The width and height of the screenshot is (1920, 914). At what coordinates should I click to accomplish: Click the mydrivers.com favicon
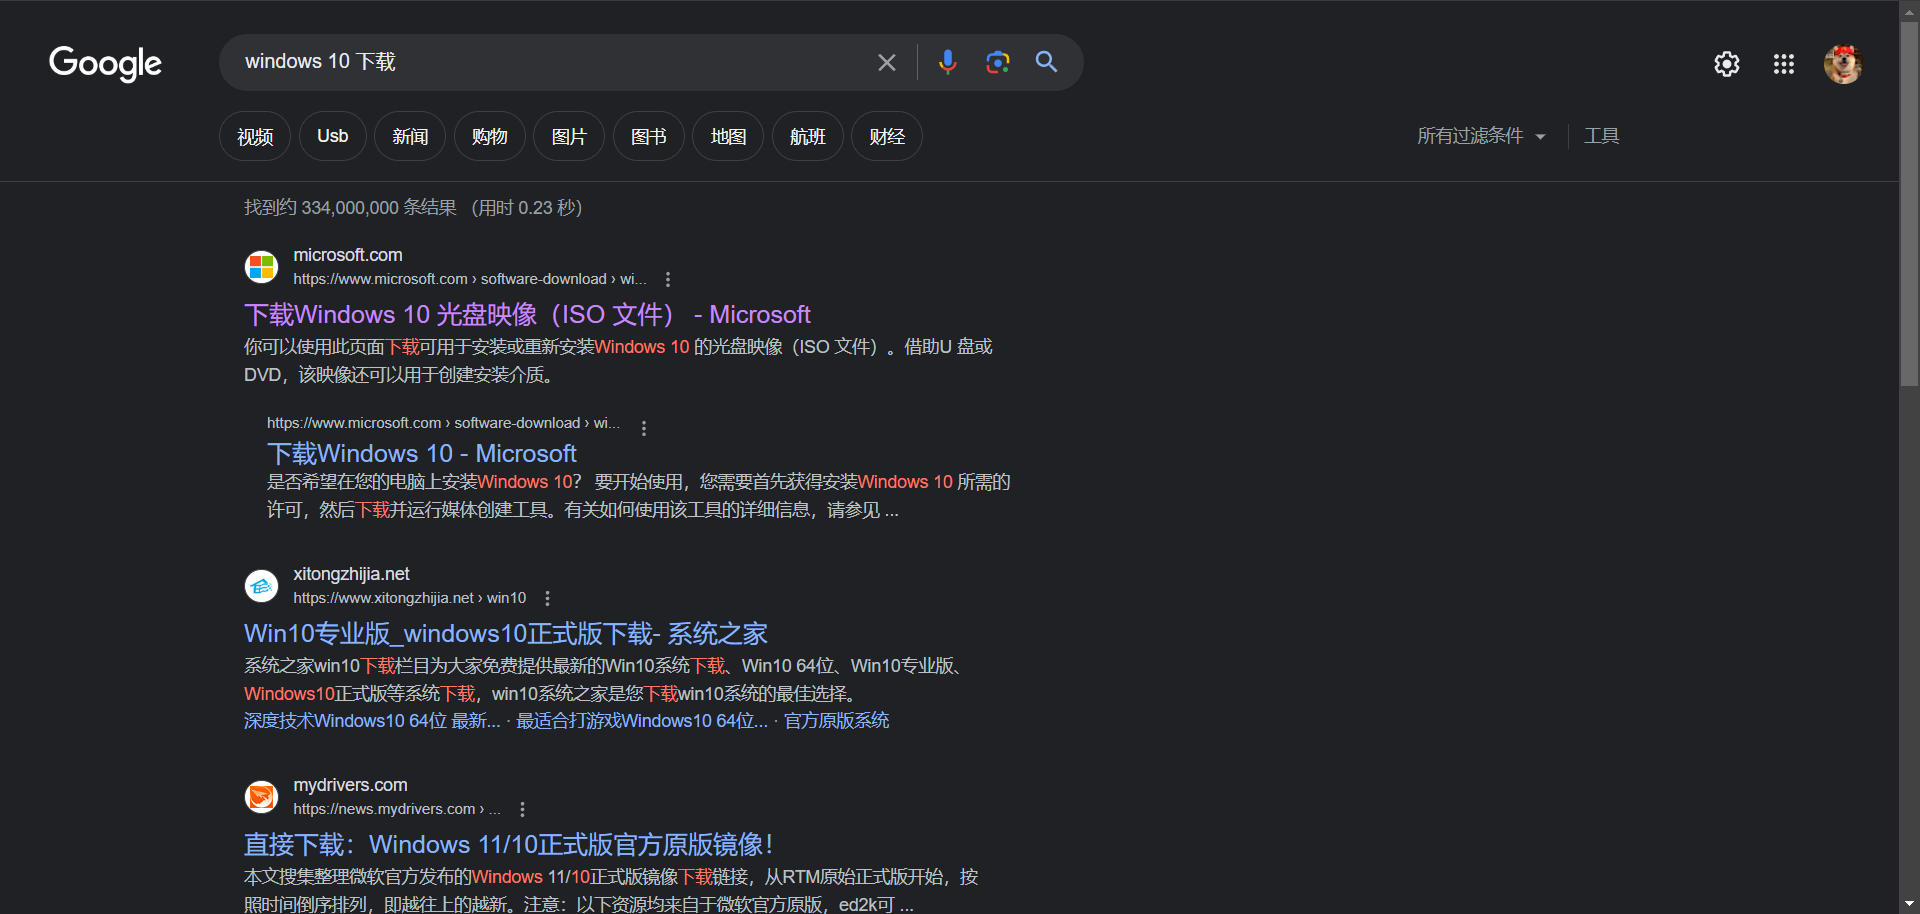tap(261, 797)
